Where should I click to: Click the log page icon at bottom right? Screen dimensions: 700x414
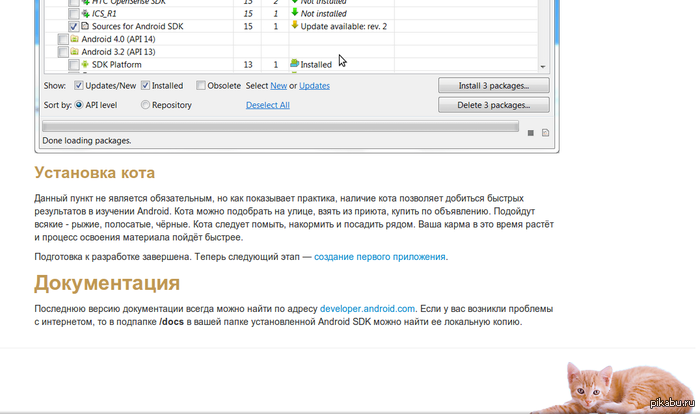545,132
